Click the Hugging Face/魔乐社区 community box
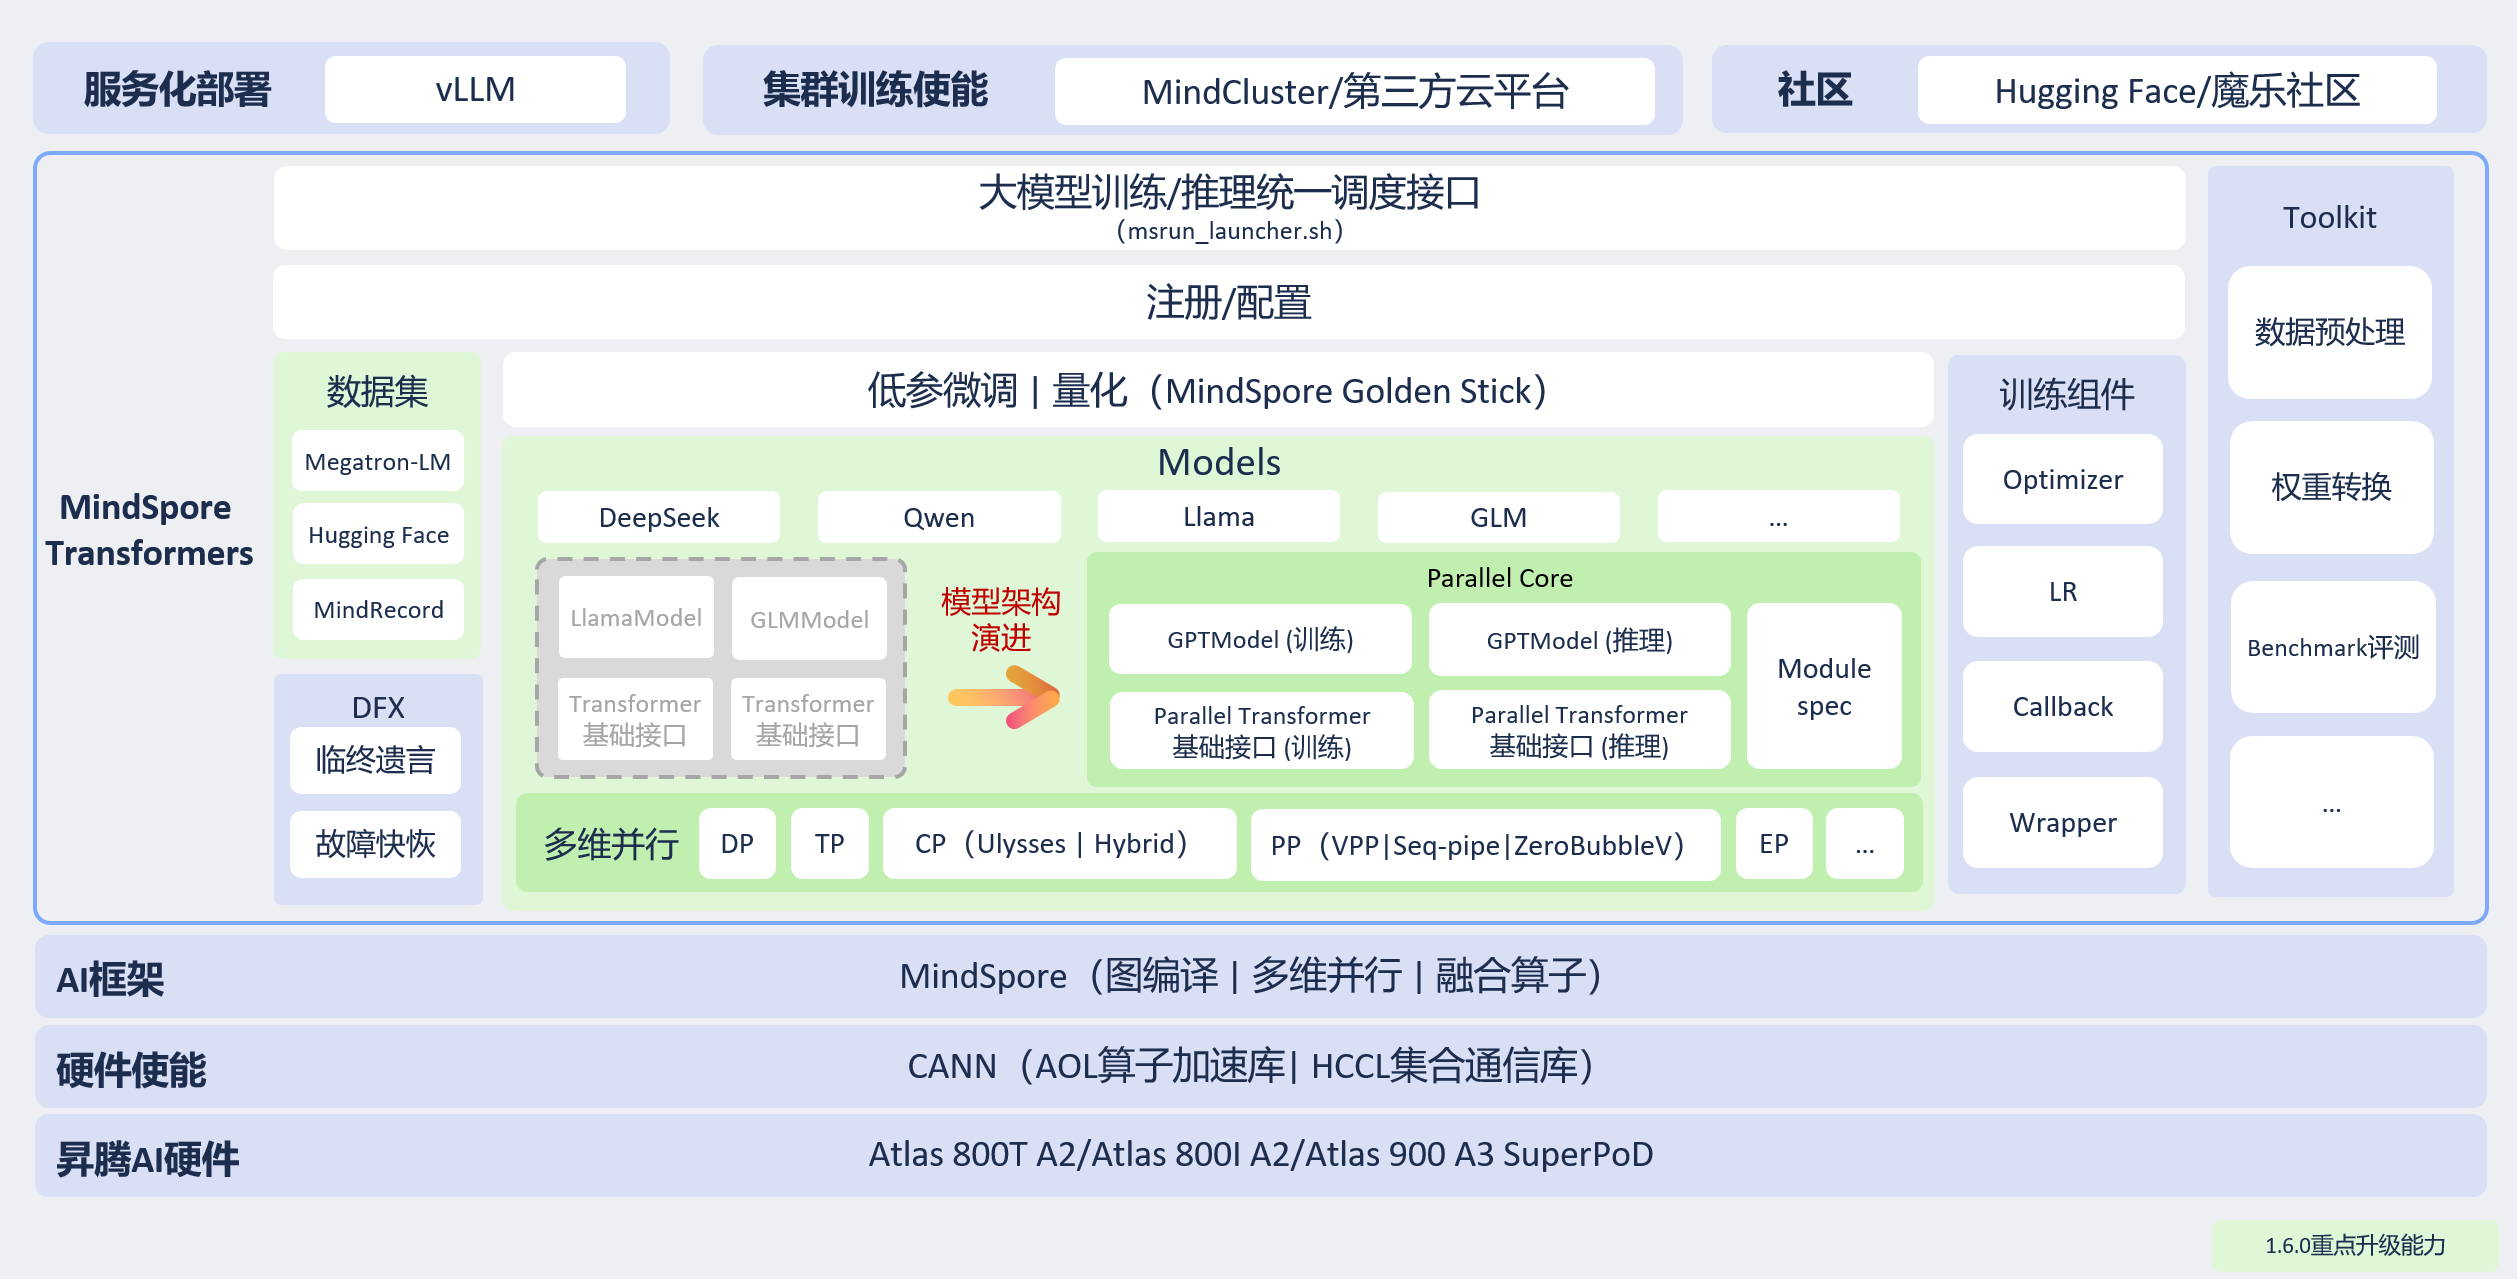Viewport: 2517px width, 1279px height. pos(2176,91)
